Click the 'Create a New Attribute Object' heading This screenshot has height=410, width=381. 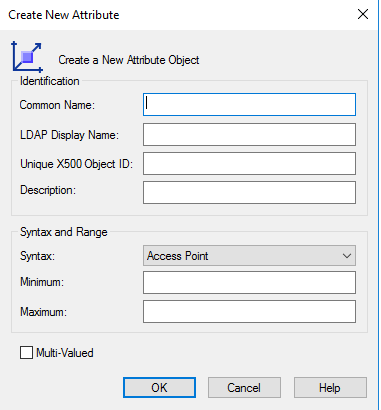click(129, 60)
